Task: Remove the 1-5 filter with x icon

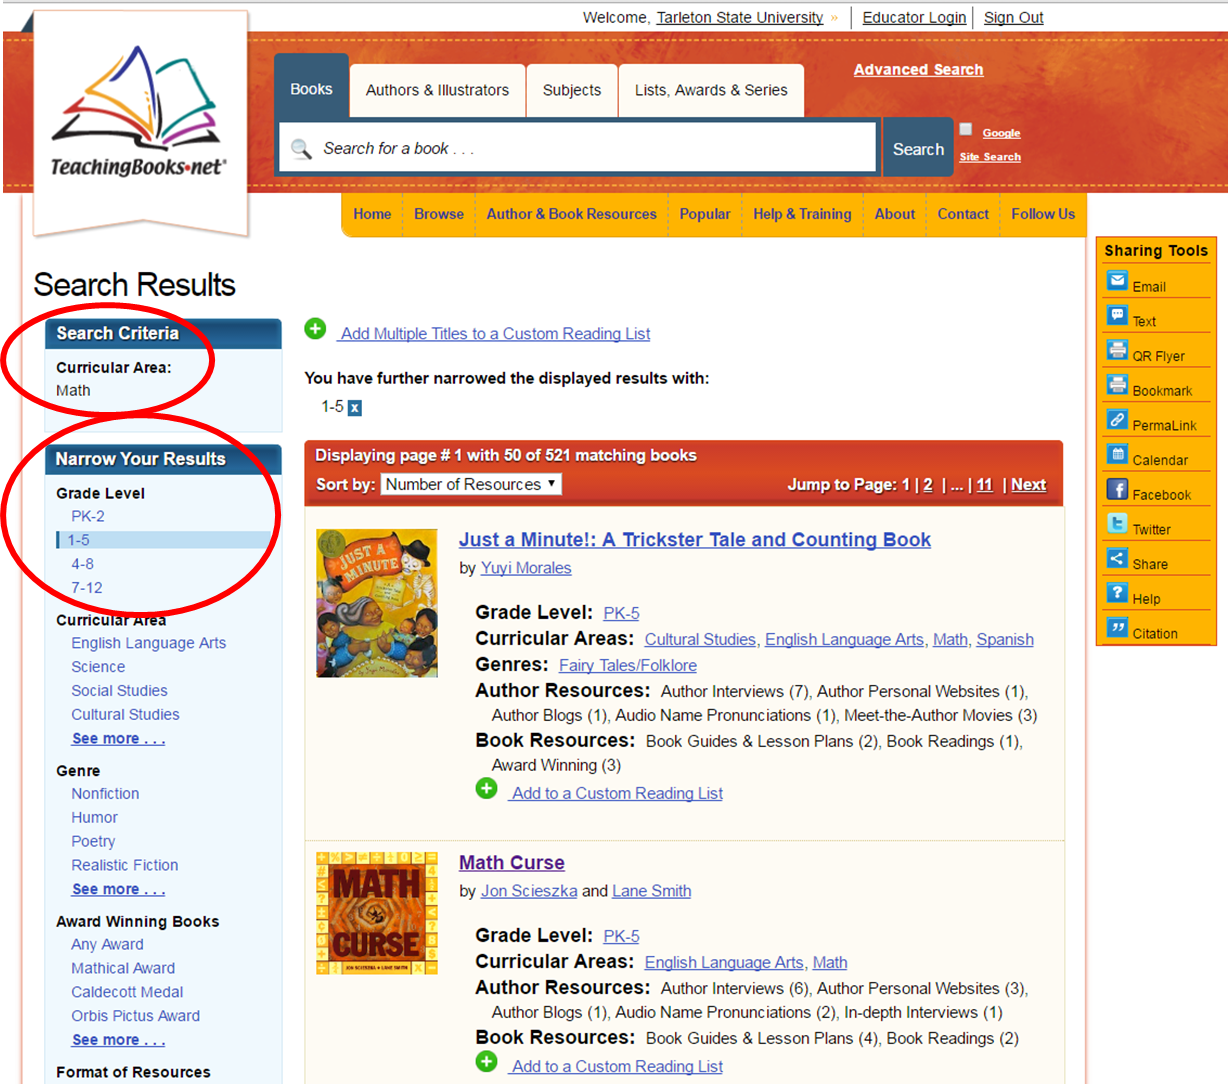Action: click(x=355, y=408)
